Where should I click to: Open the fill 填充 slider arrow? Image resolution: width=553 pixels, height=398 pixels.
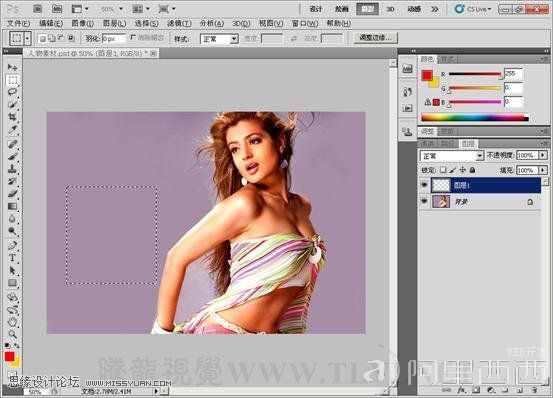point(543,170)
